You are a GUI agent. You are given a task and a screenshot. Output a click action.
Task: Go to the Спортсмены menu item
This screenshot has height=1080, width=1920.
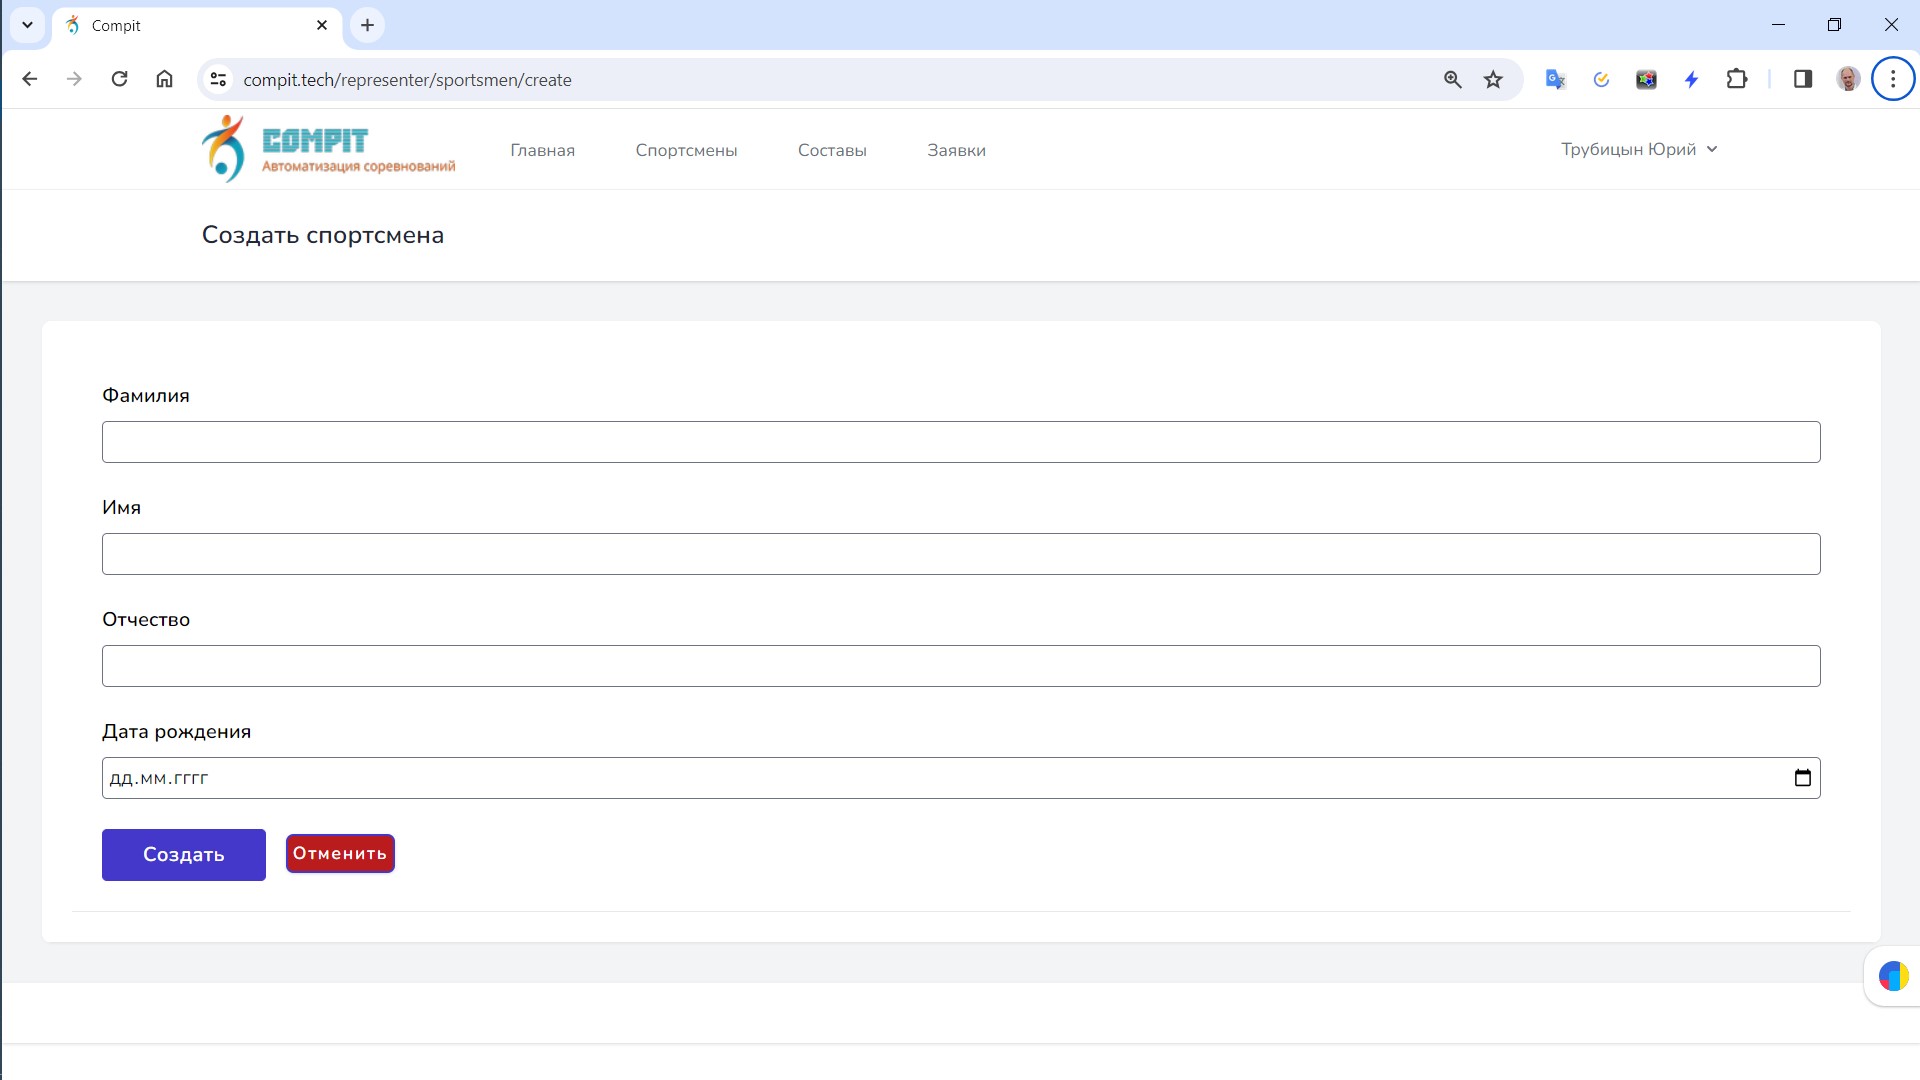(686, 150)
